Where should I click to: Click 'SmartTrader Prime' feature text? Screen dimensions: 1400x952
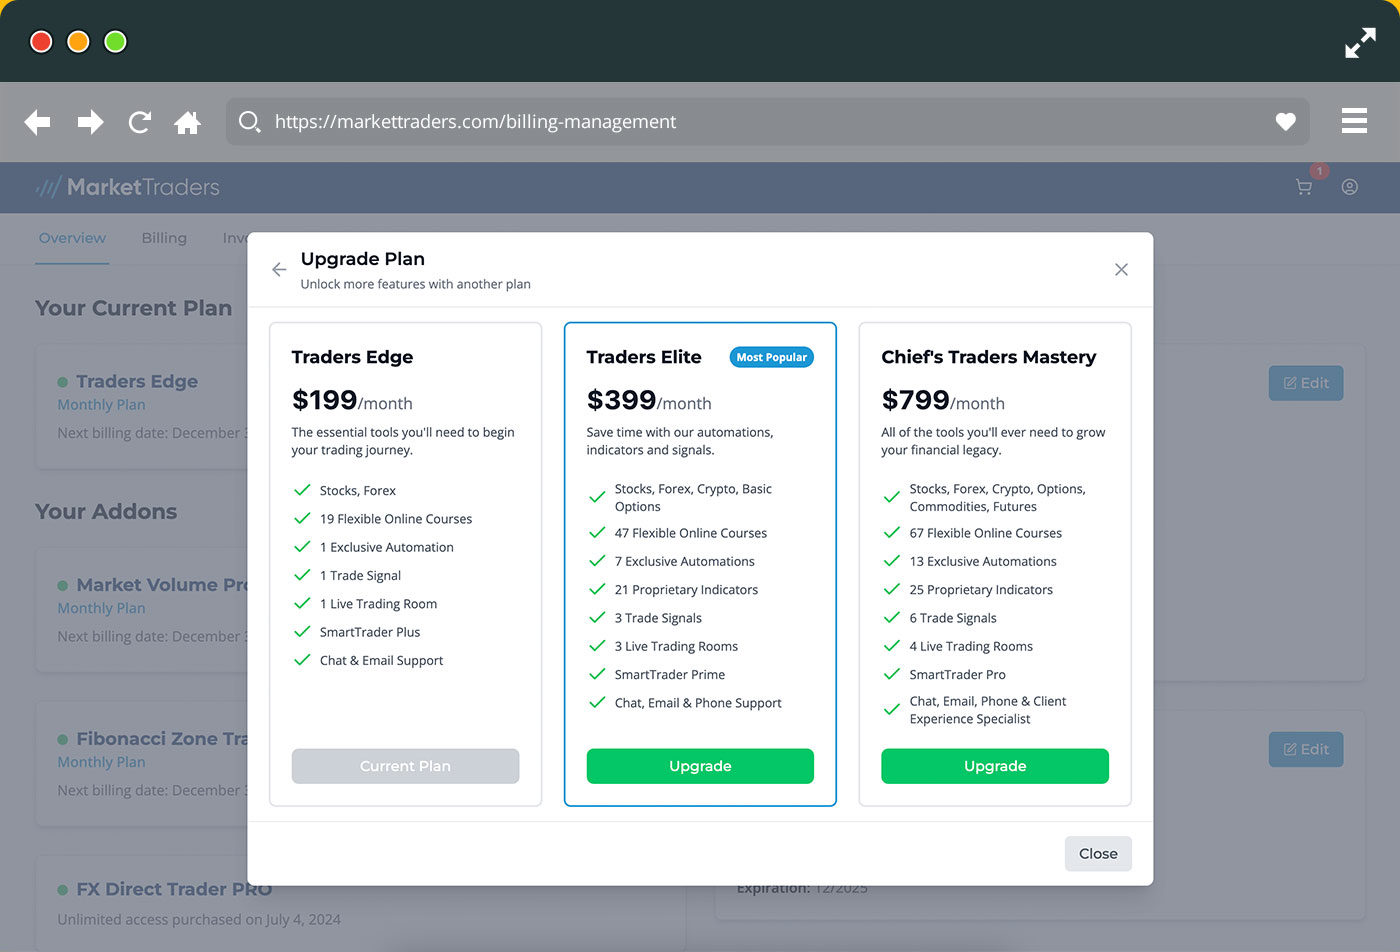click(x=670, y=675)
